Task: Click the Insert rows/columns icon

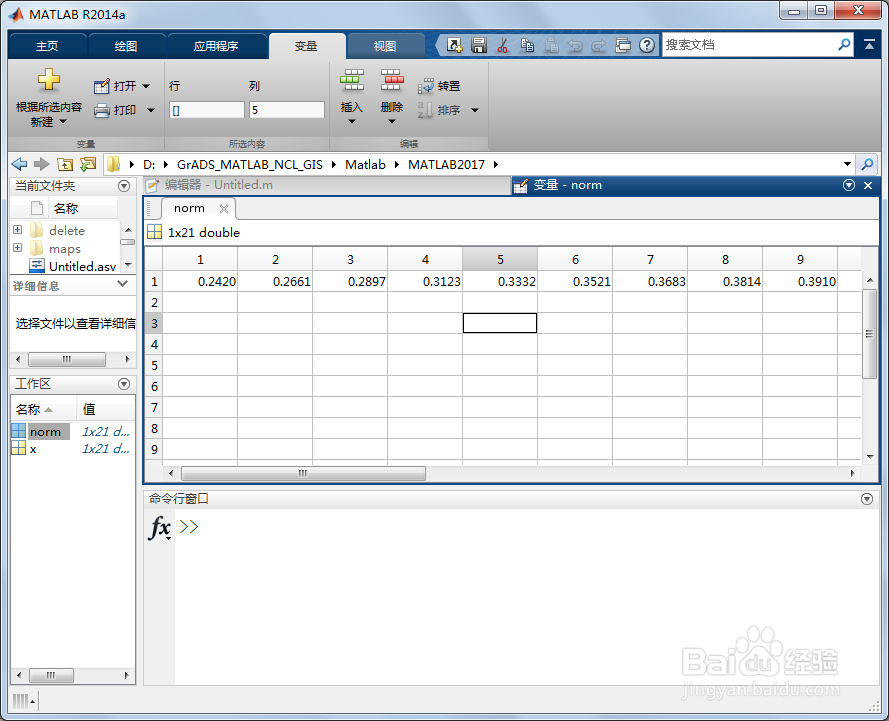Action: [x=352, y=80]
